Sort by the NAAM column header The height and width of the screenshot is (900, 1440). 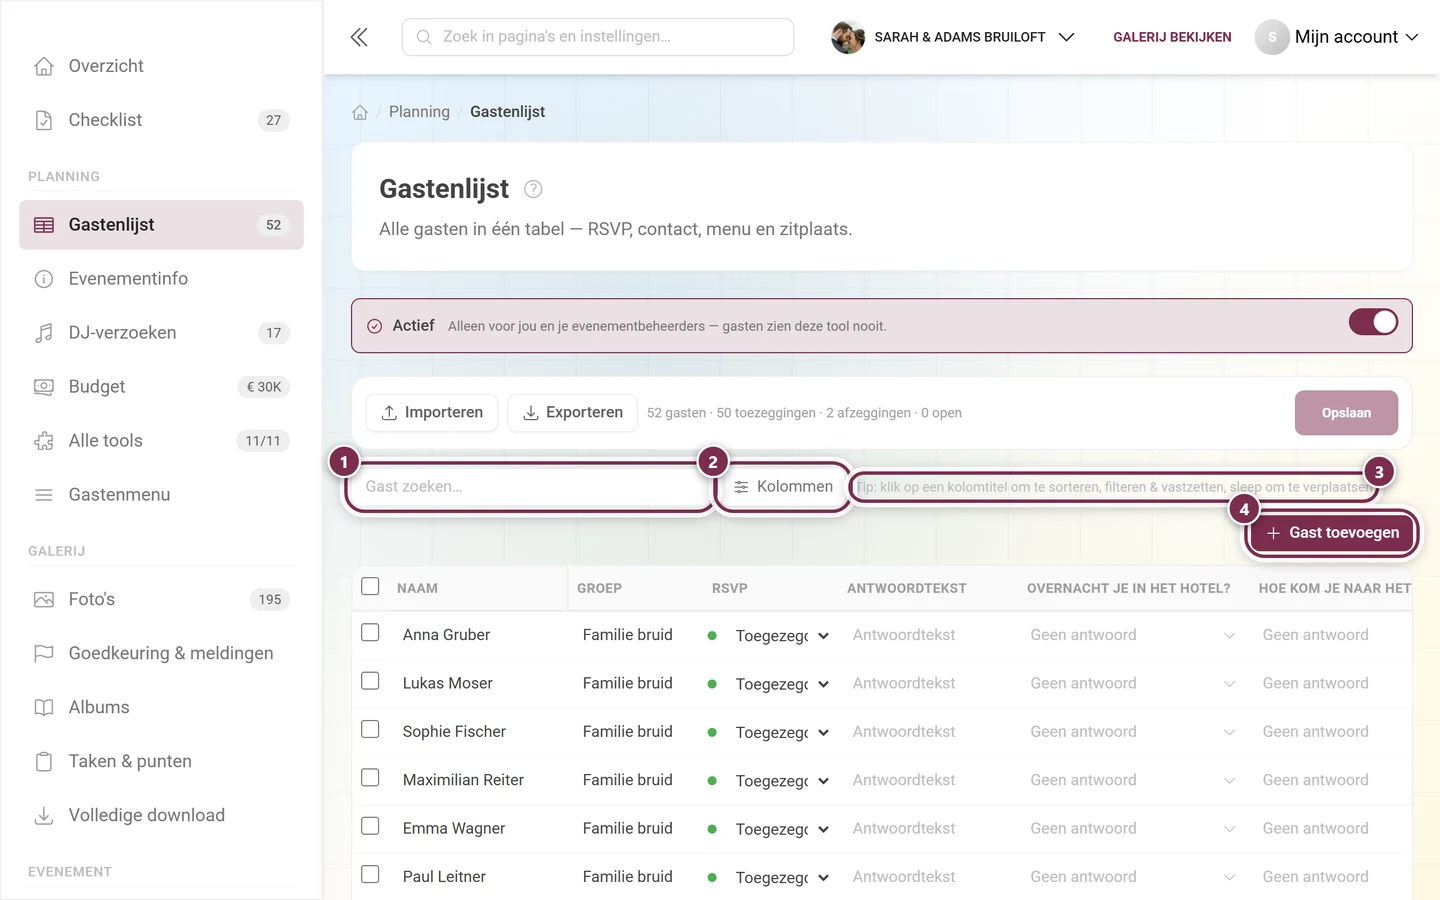click(x=417, y=588)
